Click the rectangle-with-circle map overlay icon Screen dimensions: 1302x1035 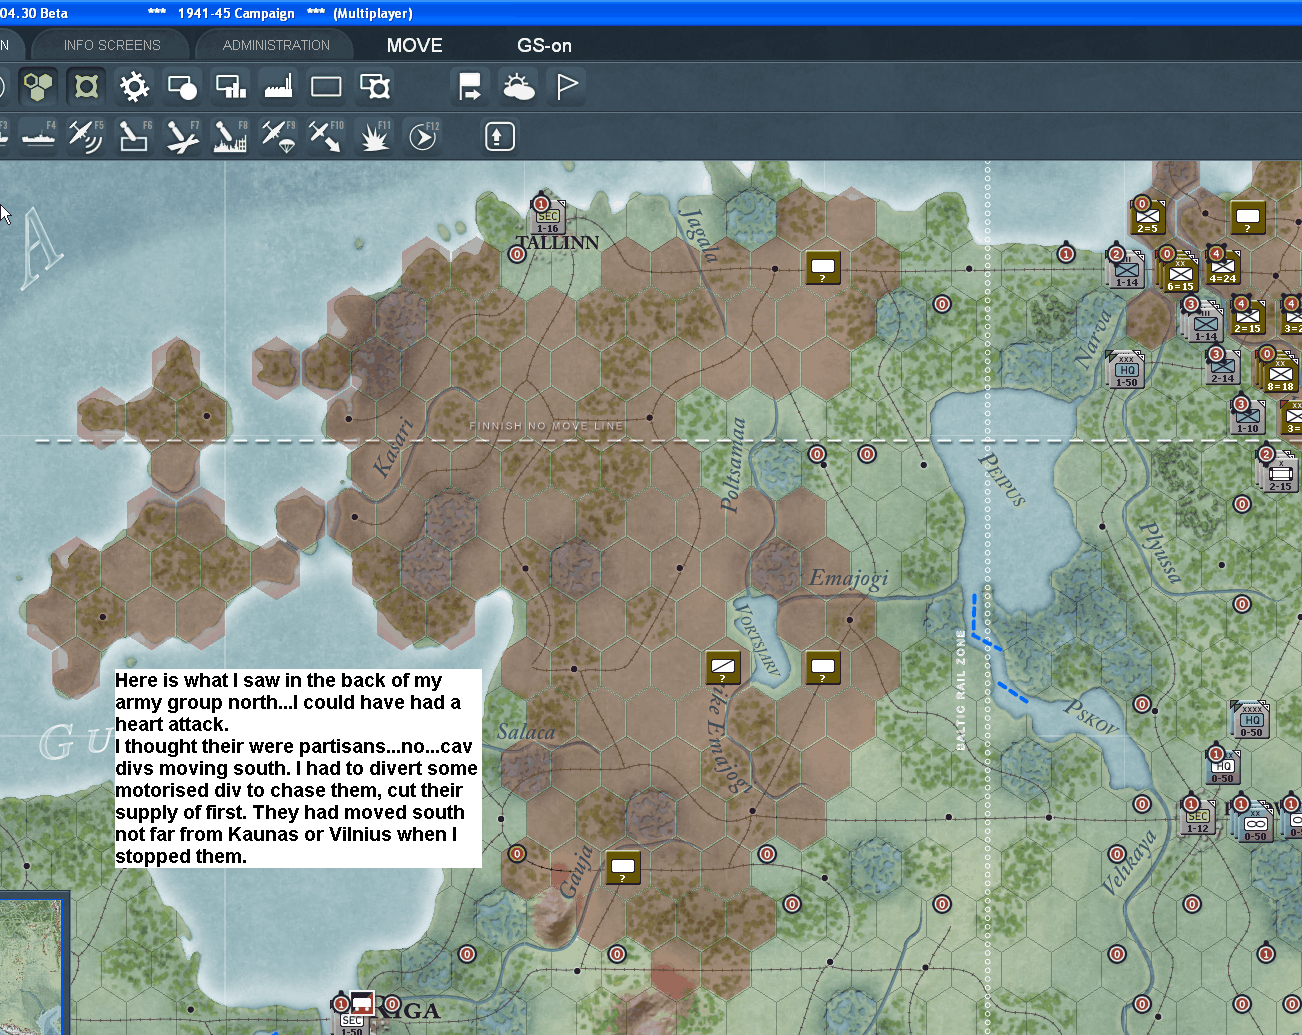[182, 87]
